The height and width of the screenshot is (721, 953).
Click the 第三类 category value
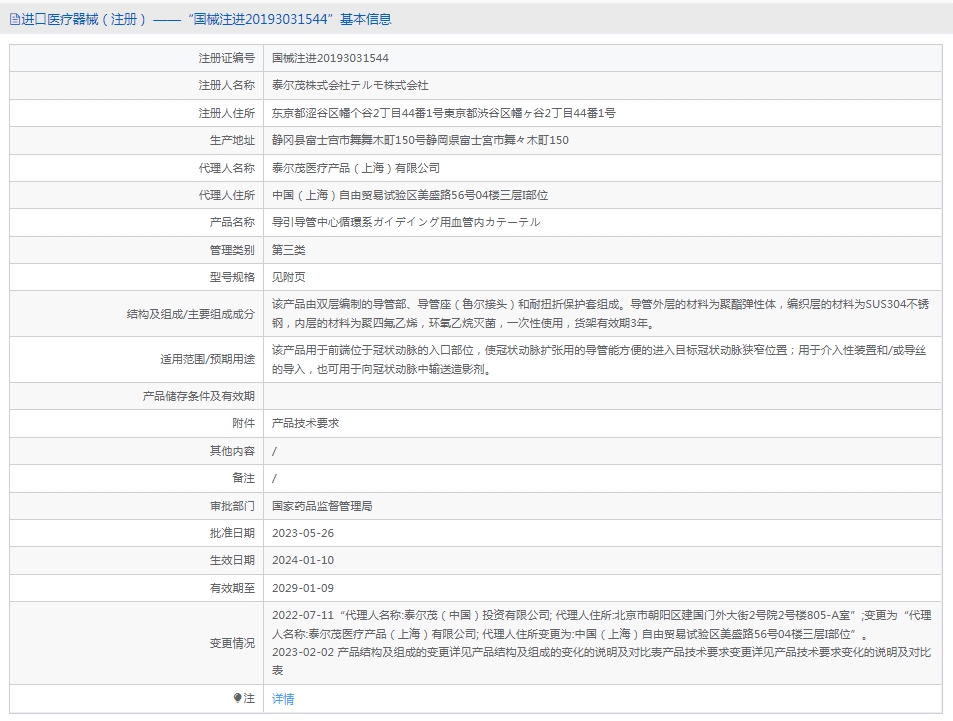click(289, 250)
